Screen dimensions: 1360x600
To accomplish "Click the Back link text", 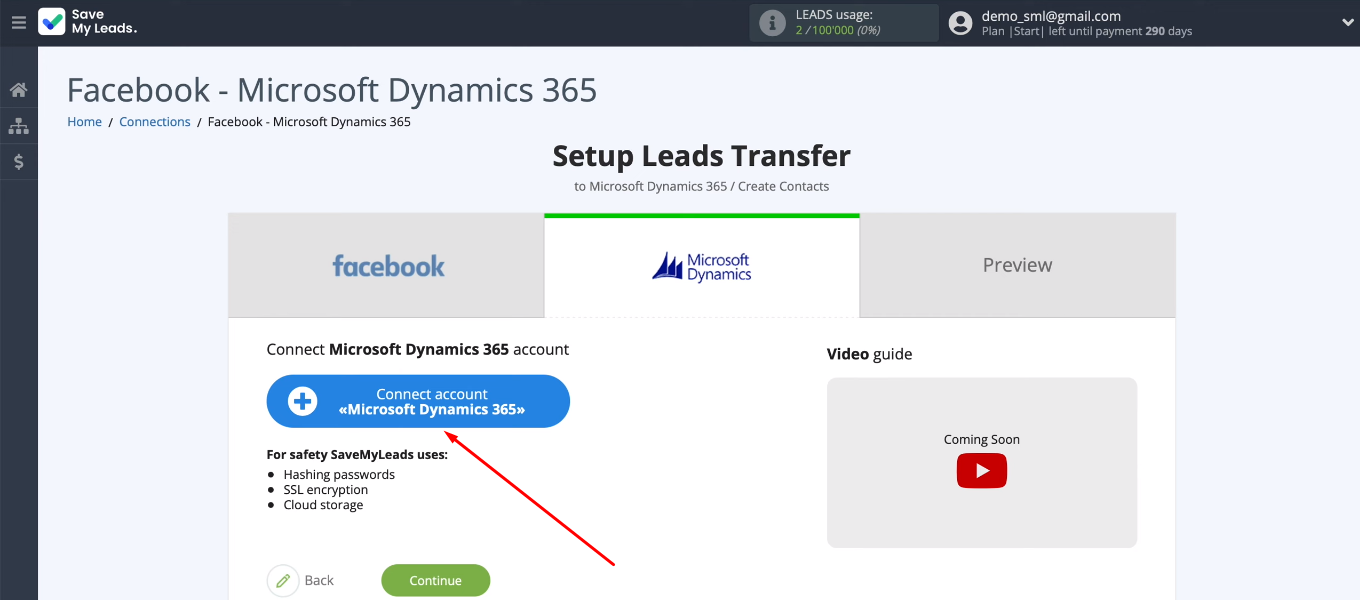I will pyautogui.click(x=319, y=580).
